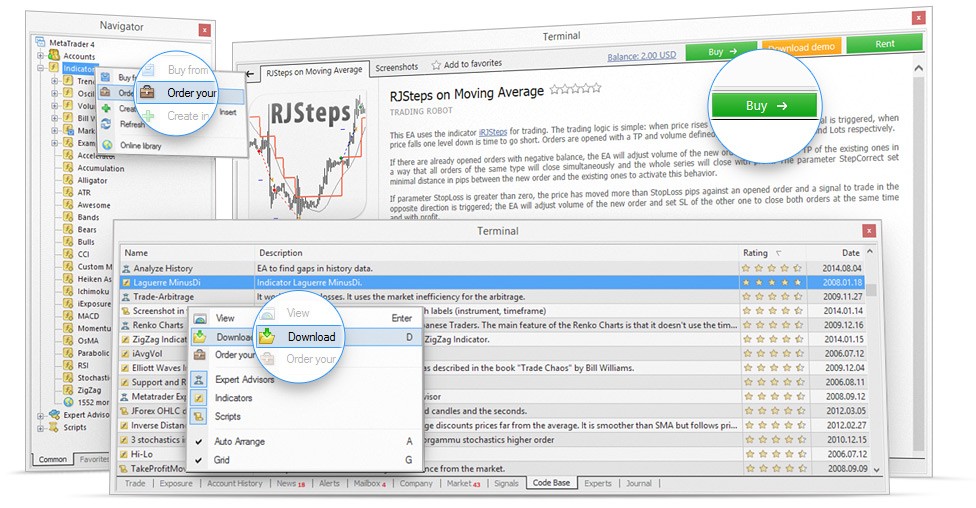Click the Order your briefcase icon
The height and width of the screenshot is (508, 976).
pyautogui.click(x=148, y=93)
